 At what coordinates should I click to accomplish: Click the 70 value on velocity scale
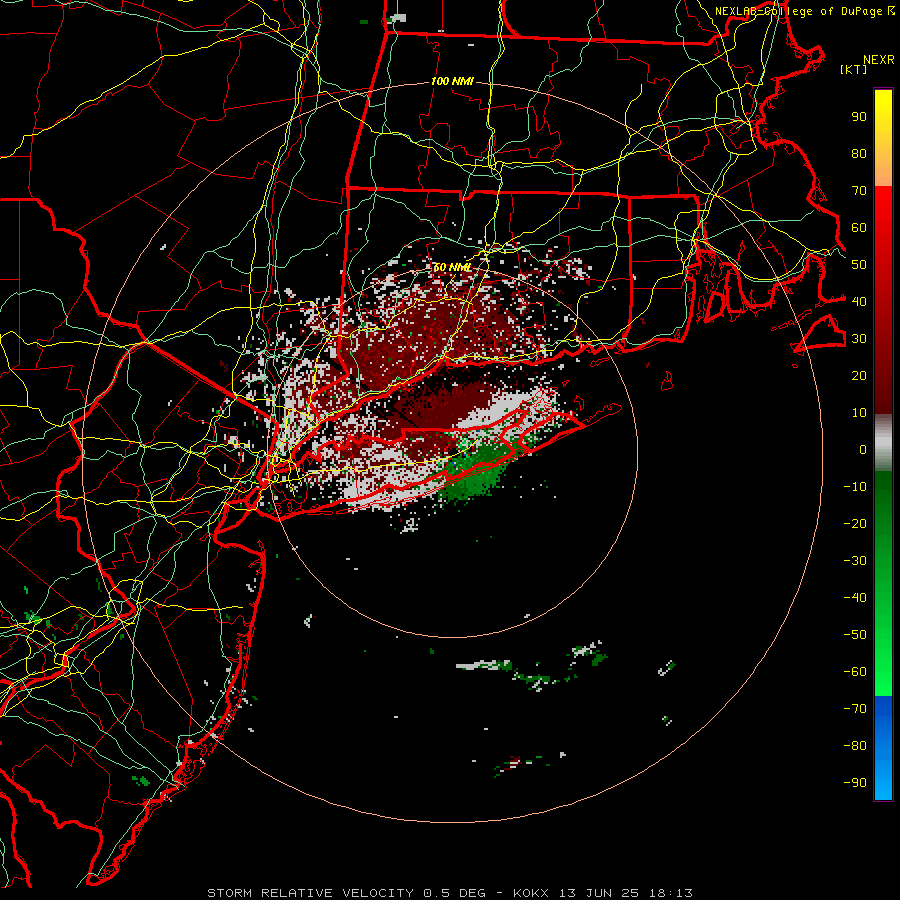point(859,191)
